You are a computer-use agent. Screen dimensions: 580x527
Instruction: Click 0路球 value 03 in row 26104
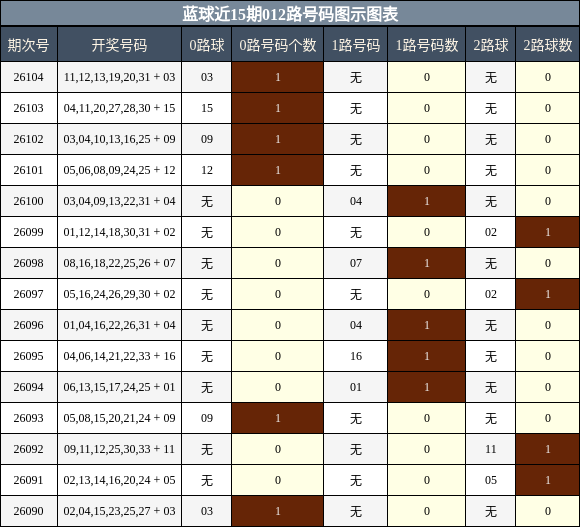click(x=207, y=77)
